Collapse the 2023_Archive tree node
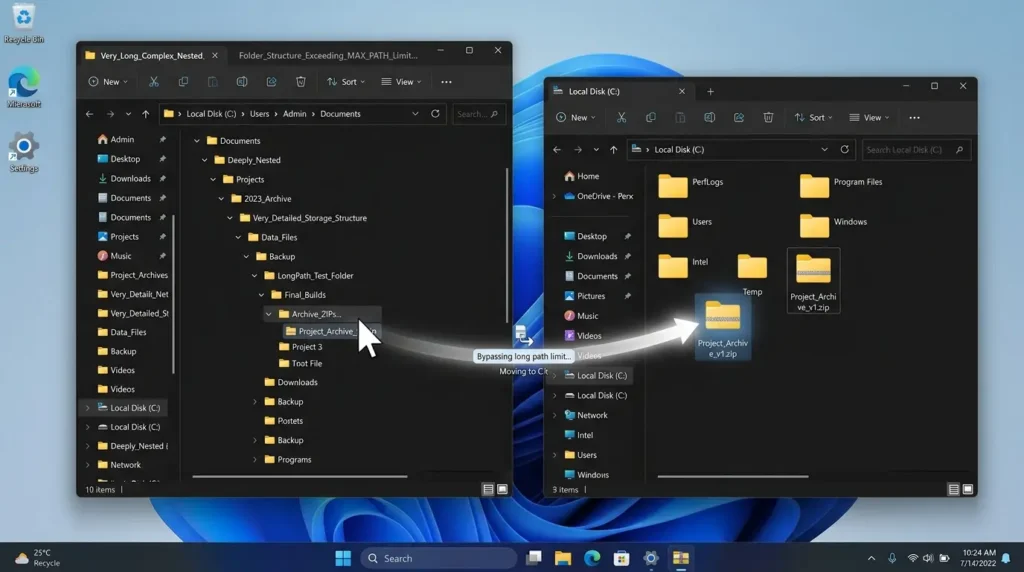1024x572 pixels. point(221,199)
